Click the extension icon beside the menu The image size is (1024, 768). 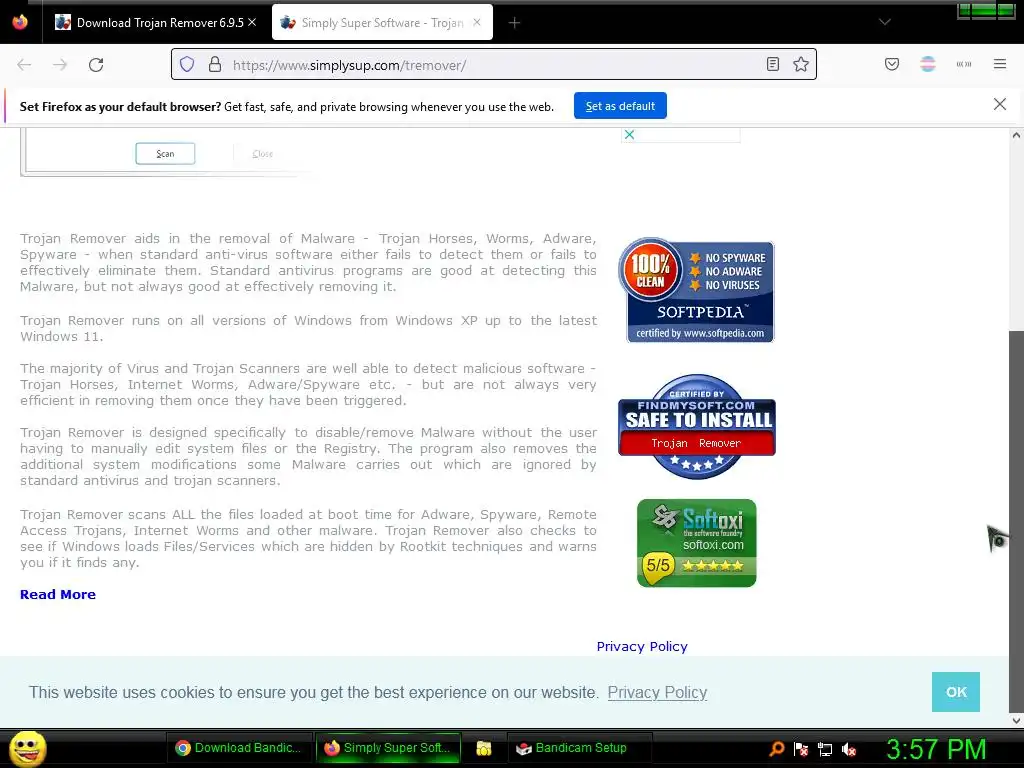click(x=964, y=64)
